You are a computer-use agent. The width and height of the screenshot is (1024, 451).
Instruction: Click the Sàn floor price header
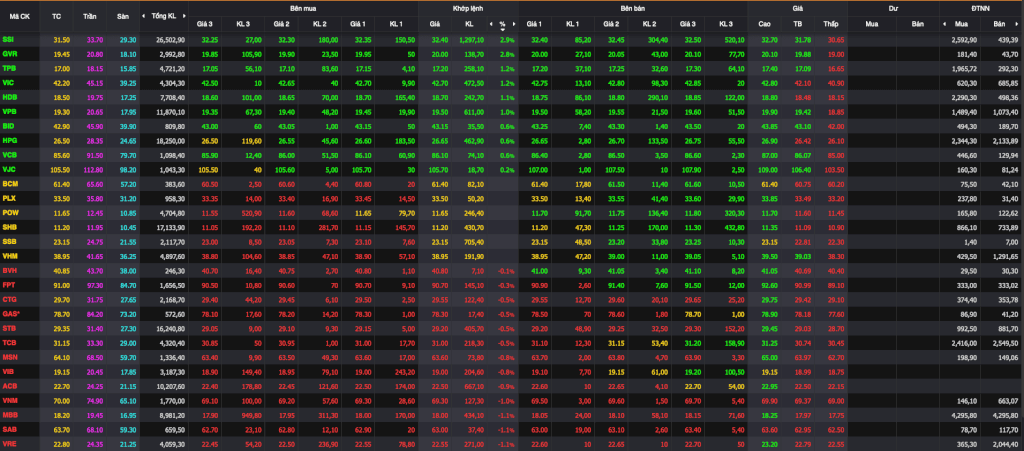[122, 15]
